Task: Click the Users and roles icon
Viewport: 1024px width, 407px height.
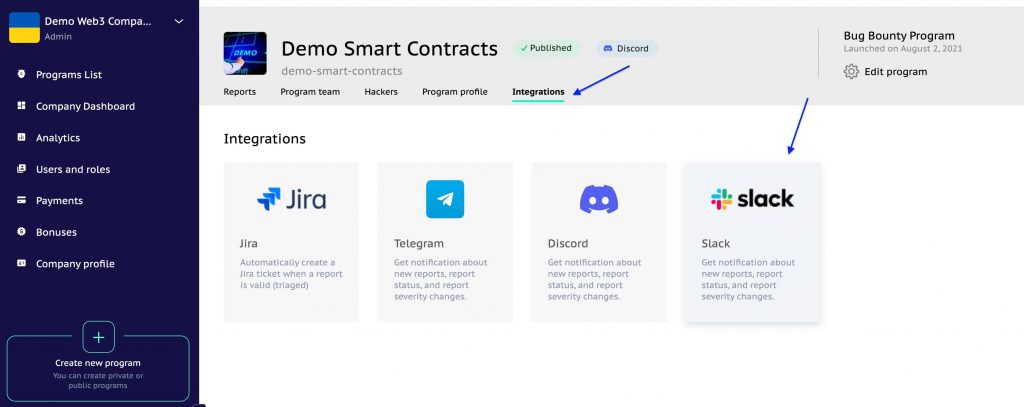Action: 22,169
